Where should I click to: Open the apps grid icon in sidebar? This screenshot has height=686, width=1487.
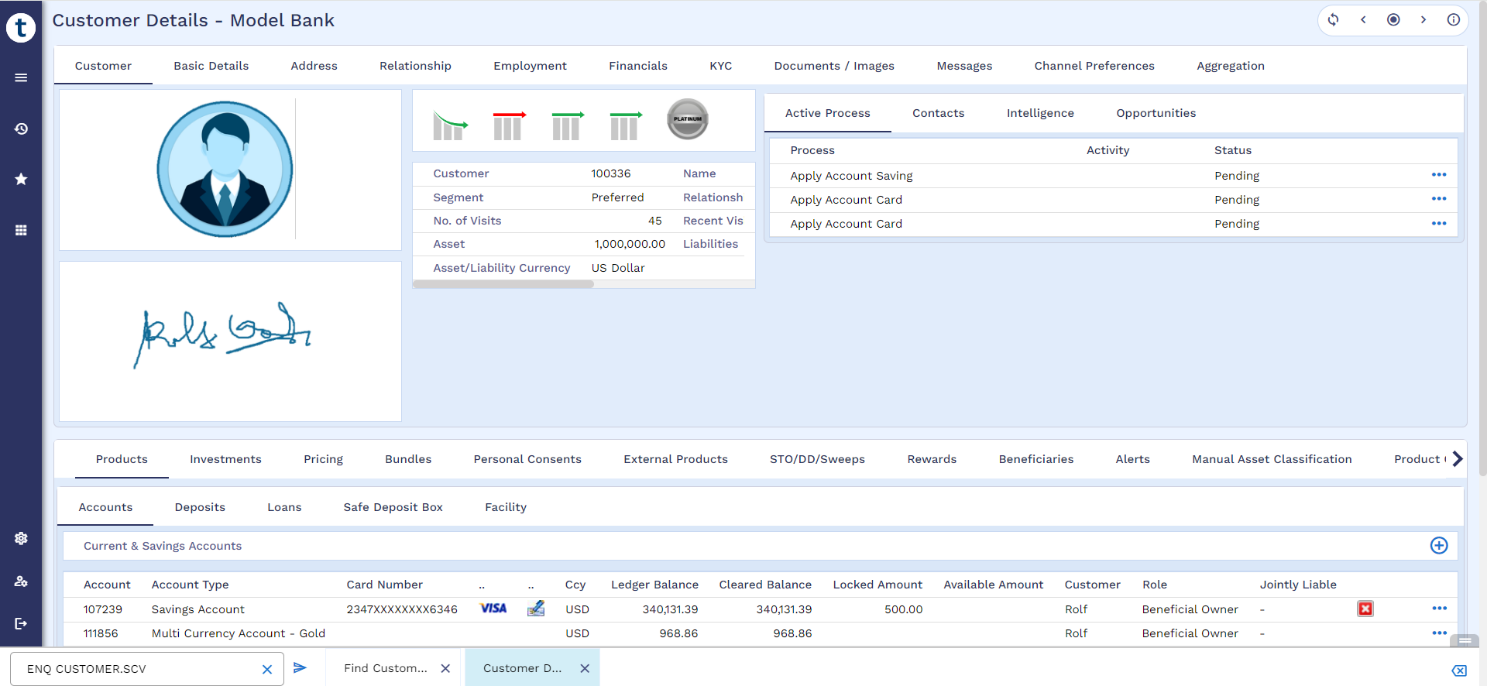tap(21, 230)
